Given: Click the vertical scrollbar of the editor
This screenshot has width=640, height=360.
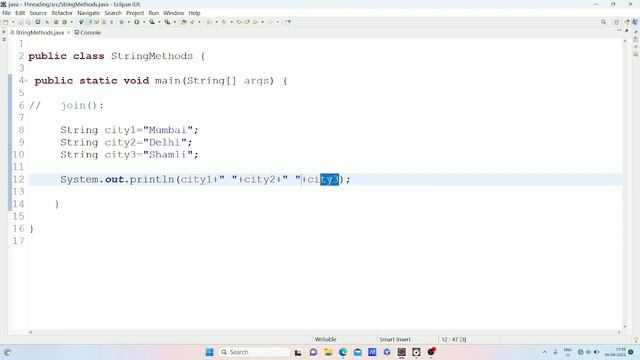Looking at the screenshot, I should click(625, 184).
